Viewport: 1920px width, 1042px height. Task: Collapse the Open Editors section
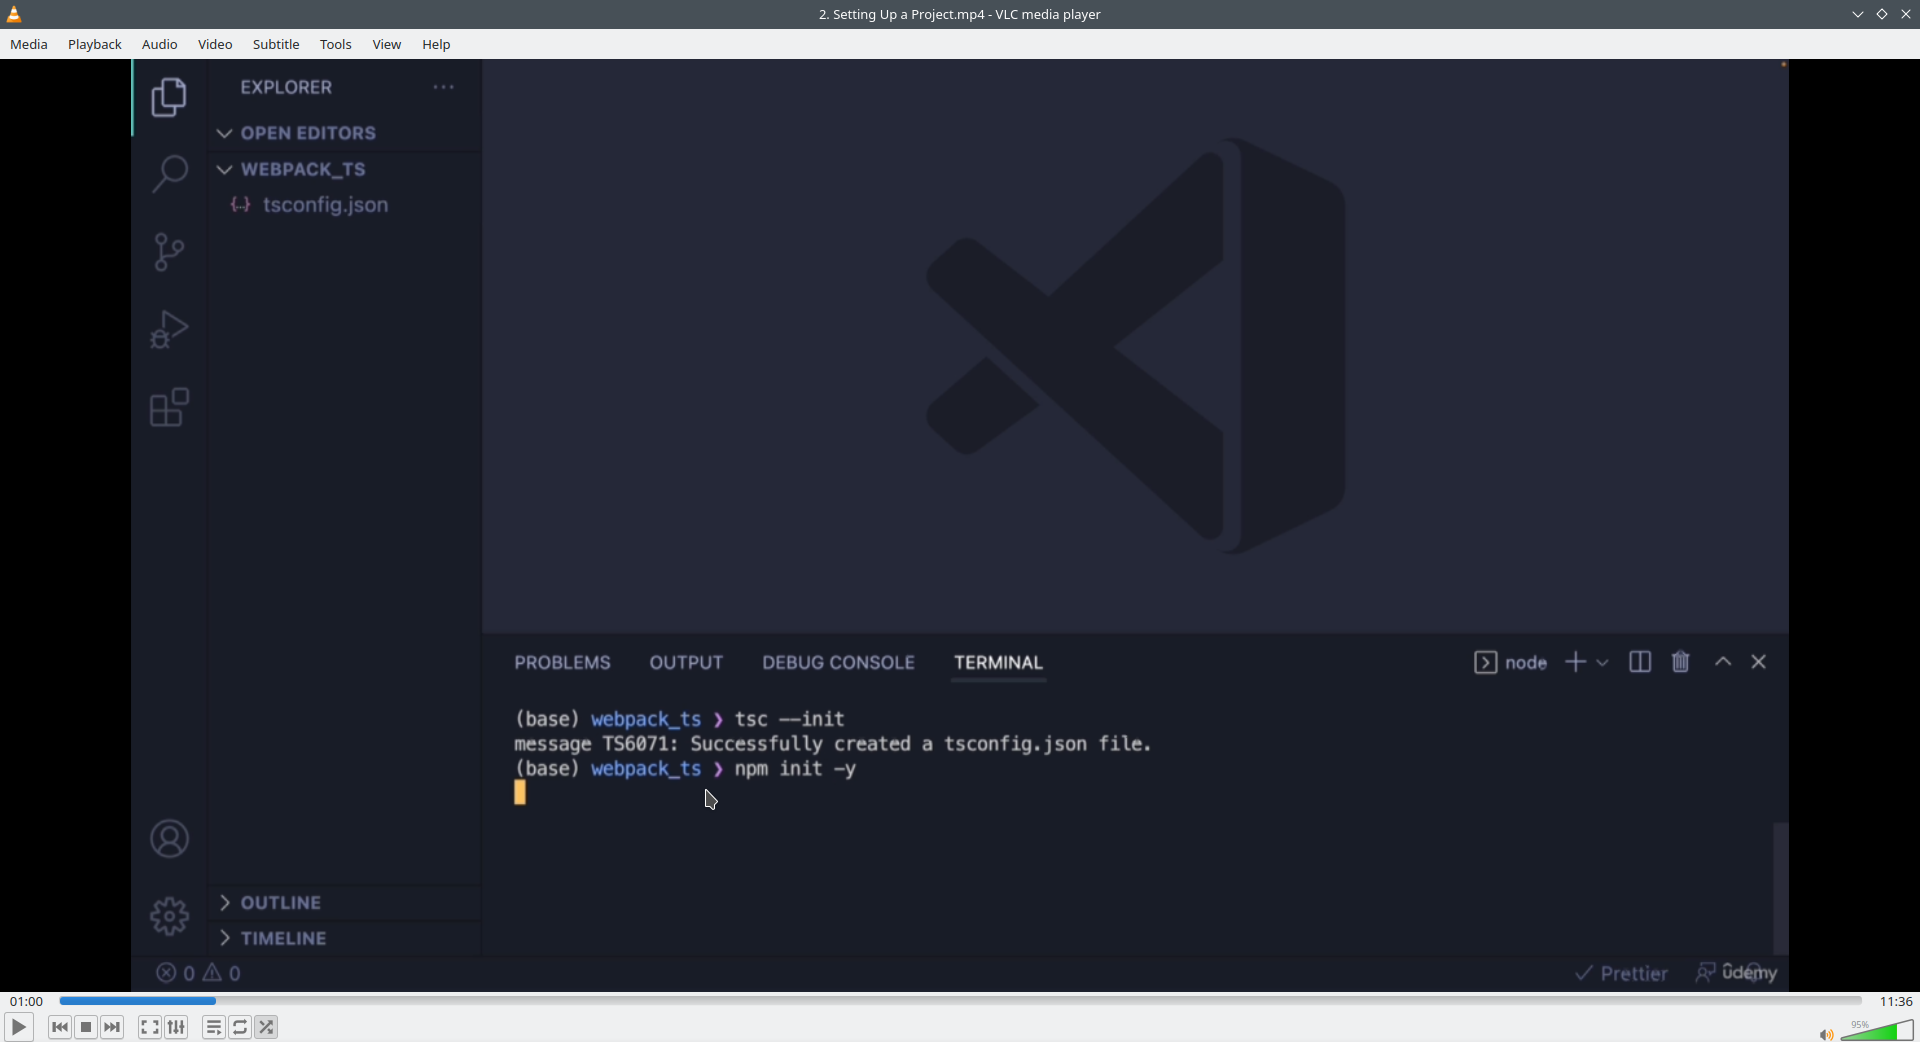224,133
